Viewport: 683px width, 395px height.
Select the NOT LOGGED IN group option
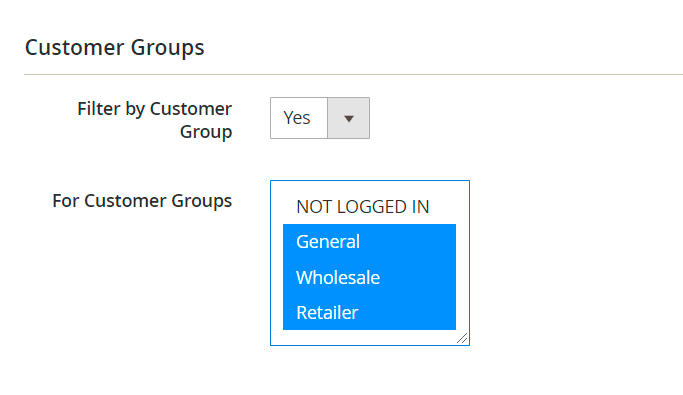click(369, 206)
